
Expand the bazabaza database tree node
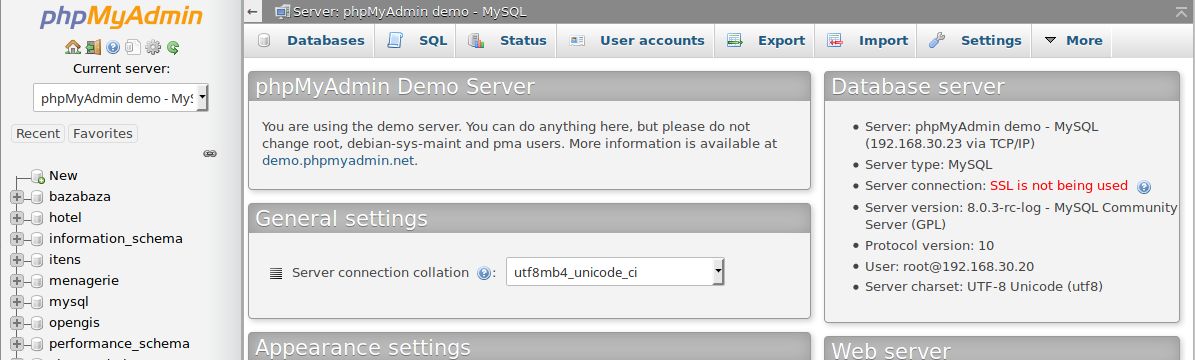[x=17, y=197]
